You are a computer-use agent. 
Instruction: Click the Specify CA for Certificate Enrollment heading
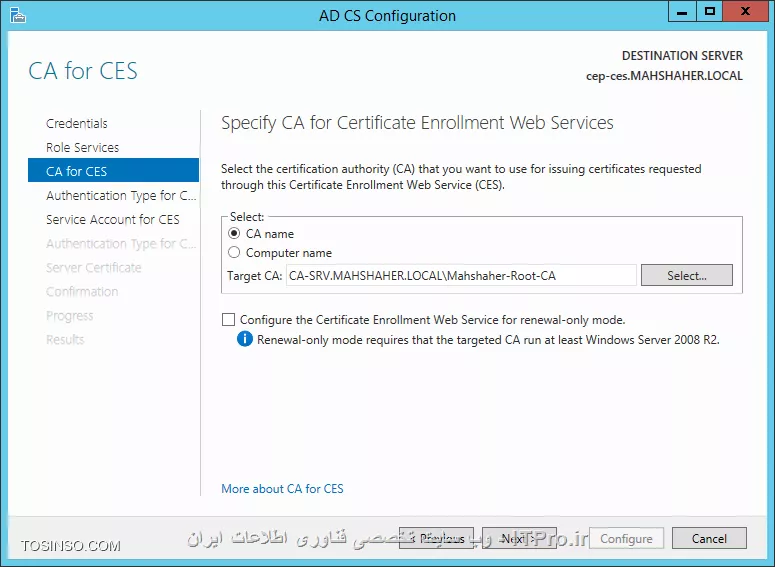click(417, 123)
